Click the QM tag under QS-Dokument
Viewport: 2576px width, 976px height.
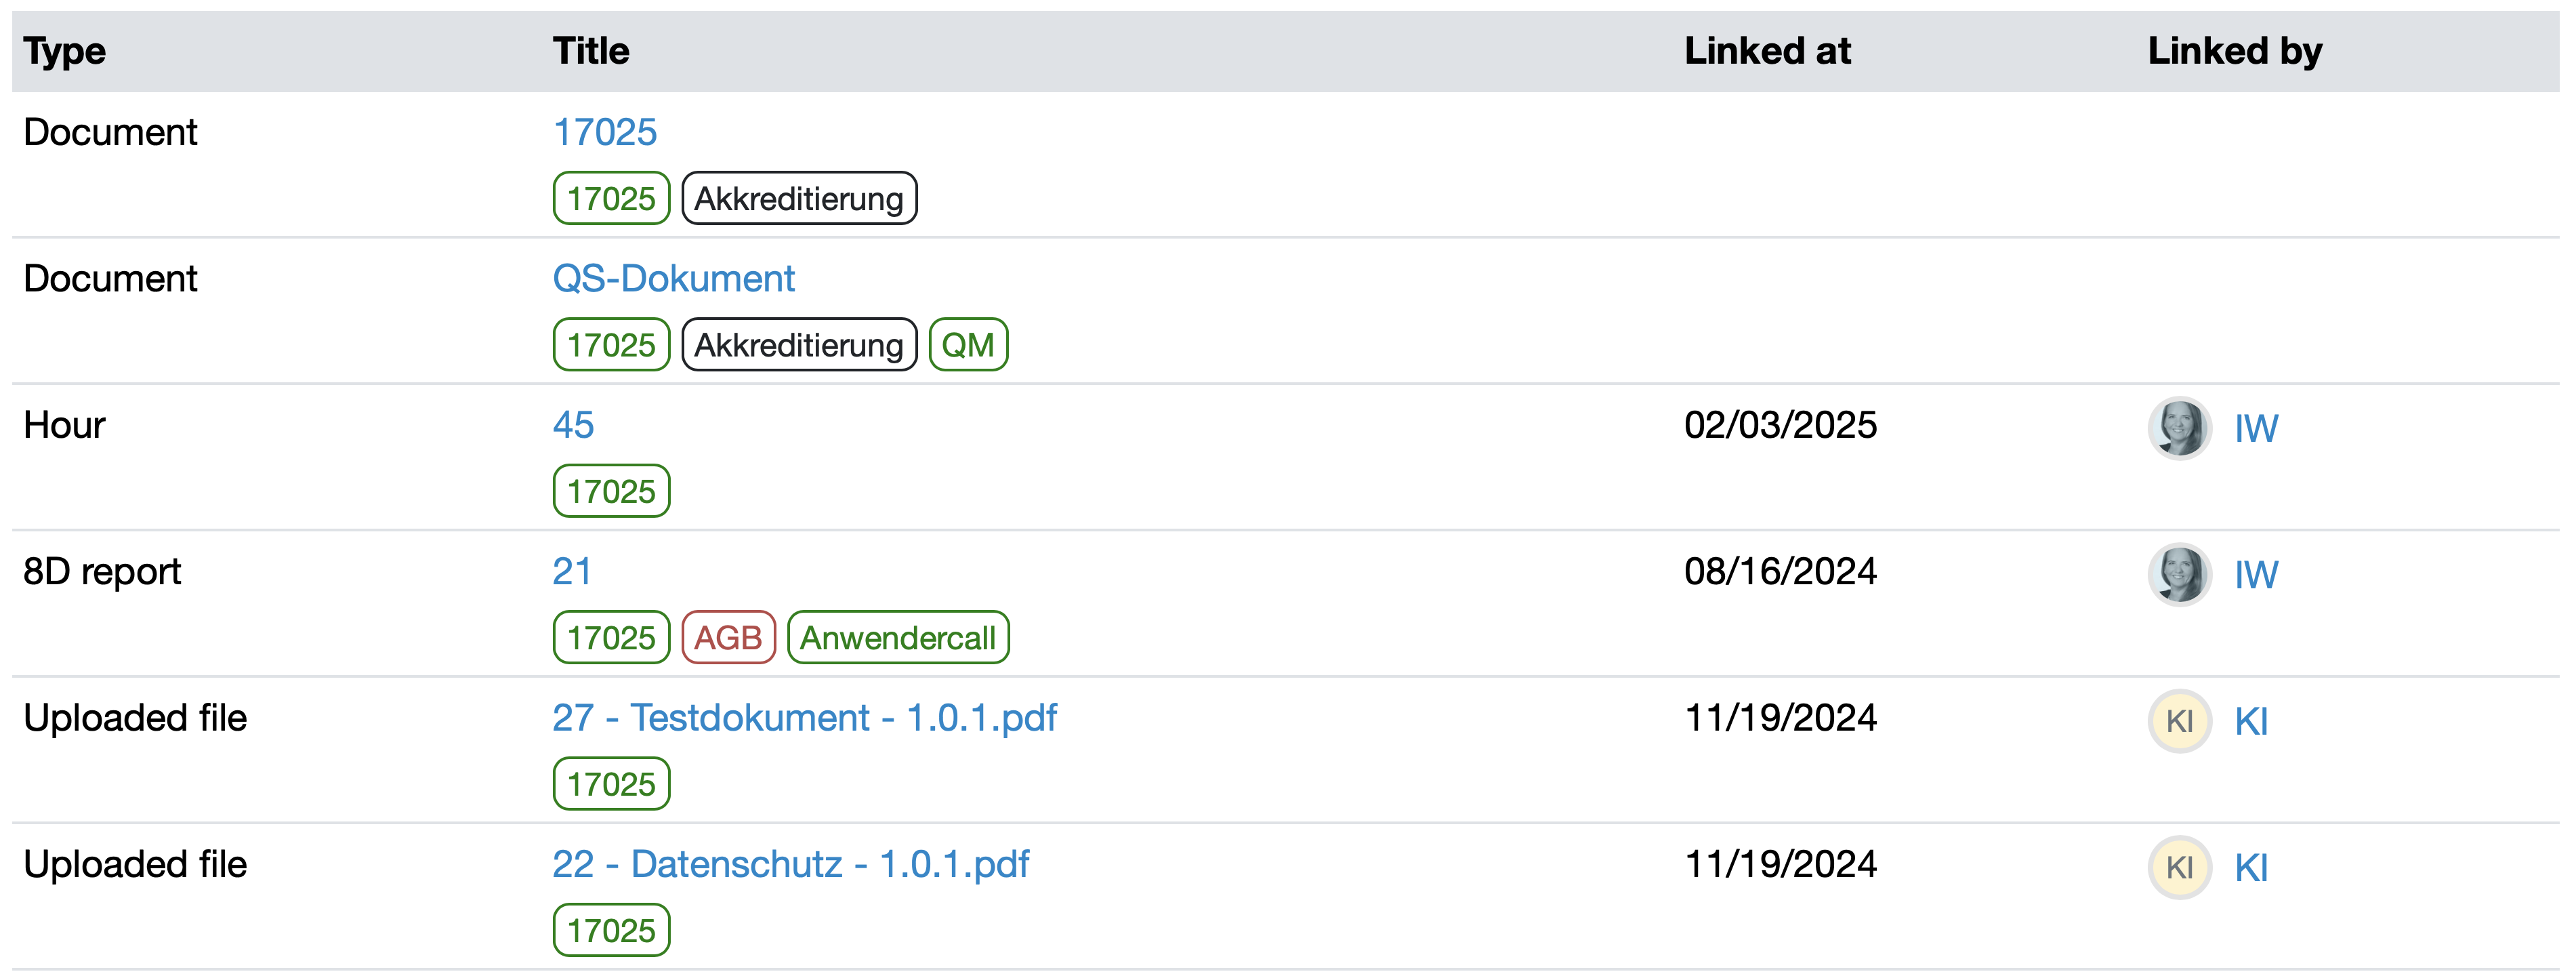tap(968, 345)
